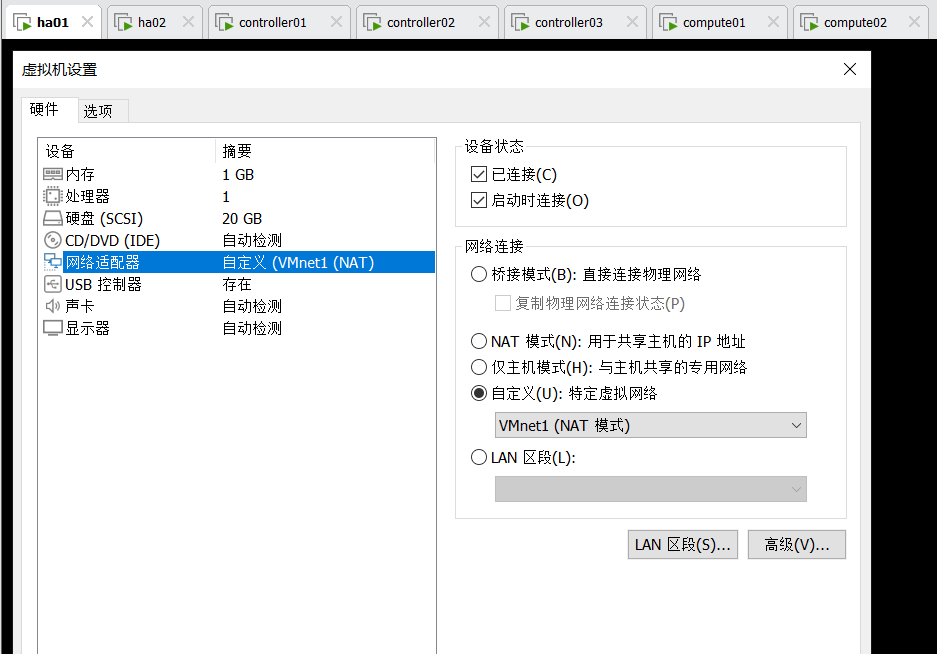Select 仅主机模式(H) radio button
The image size is (937, 654).
[x=478, y=367]
